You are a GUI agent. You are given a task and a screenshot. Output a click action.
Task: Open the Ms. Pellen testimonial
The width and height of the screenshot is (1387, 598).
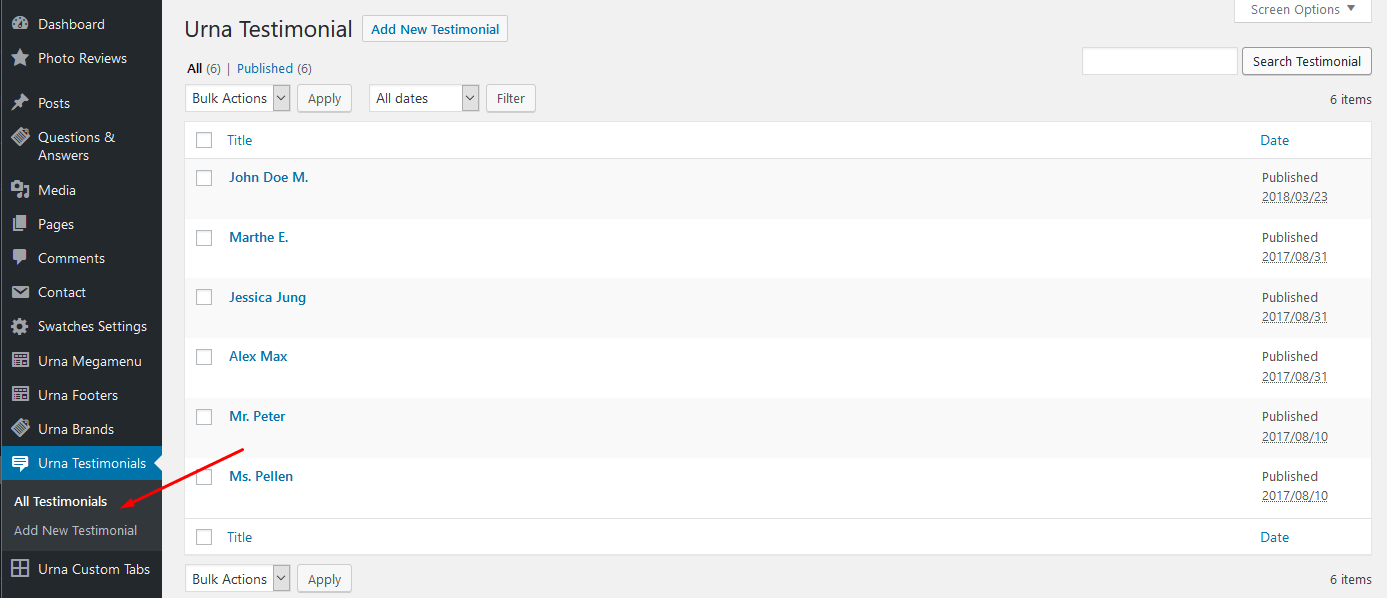pos(261,476)
